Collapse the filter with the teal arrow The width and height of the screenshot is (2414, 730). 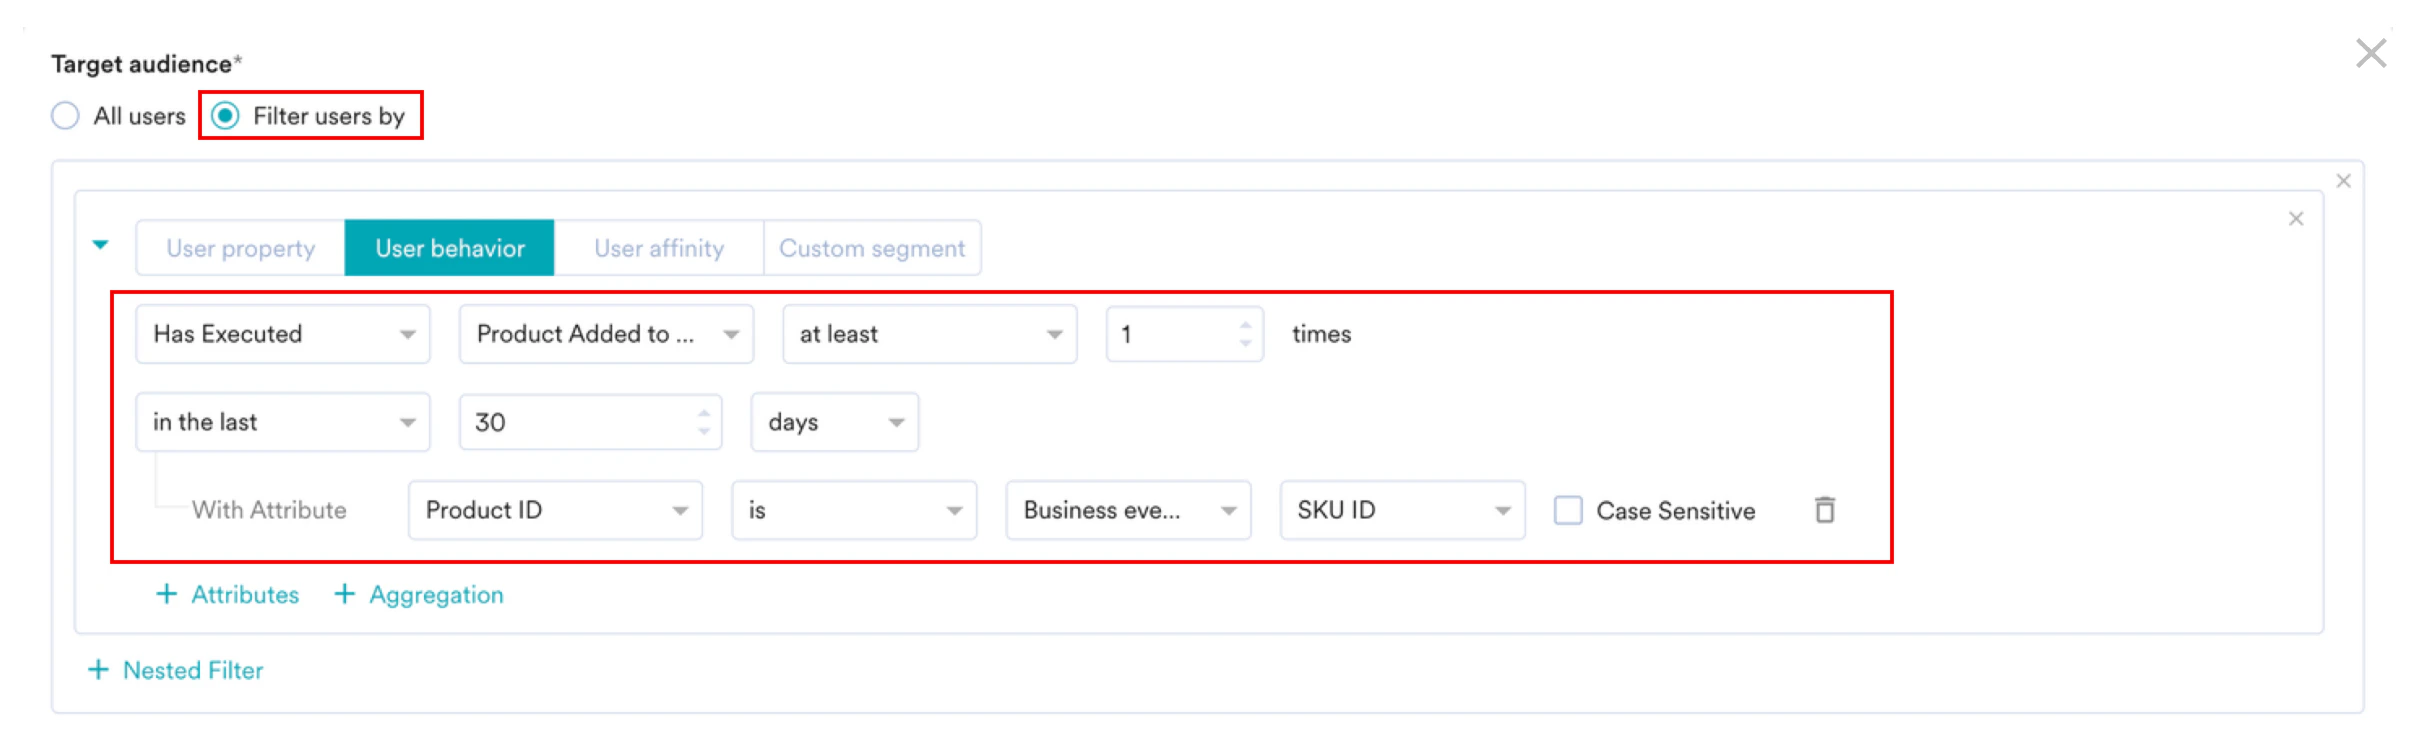pyautogui.click(x=100, y=245)
